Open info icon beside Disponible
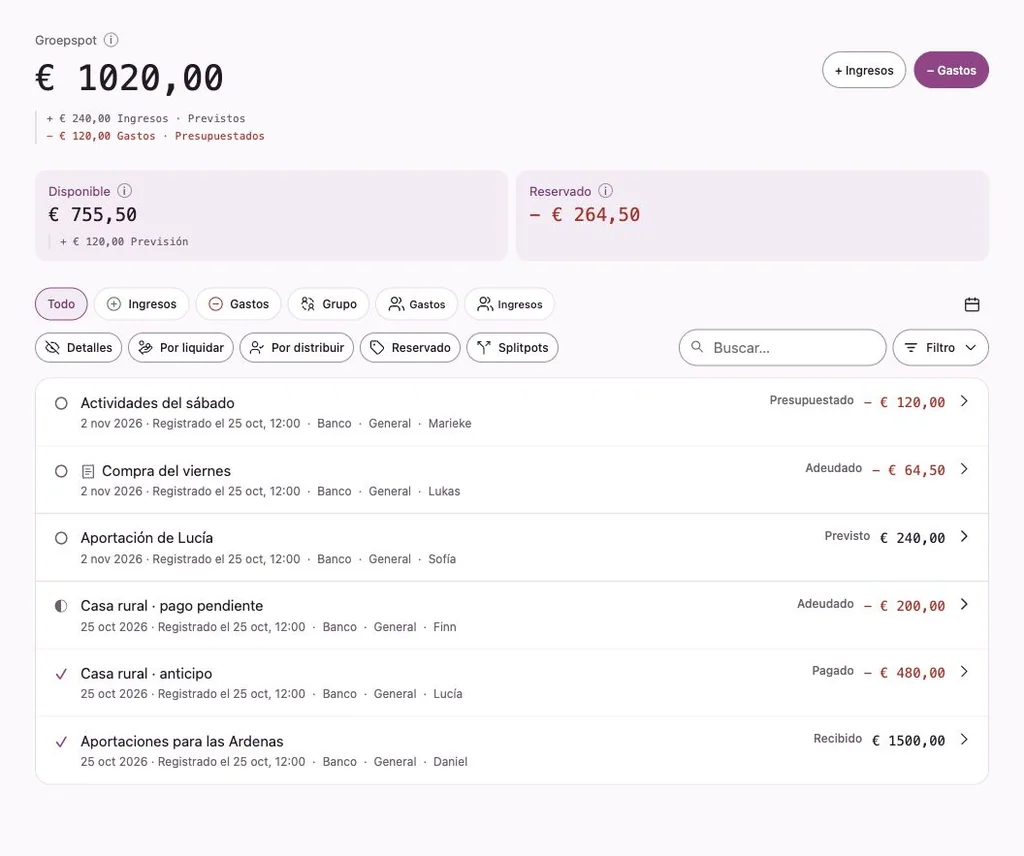Screen dimensions: 1024x856 [125, 191]
